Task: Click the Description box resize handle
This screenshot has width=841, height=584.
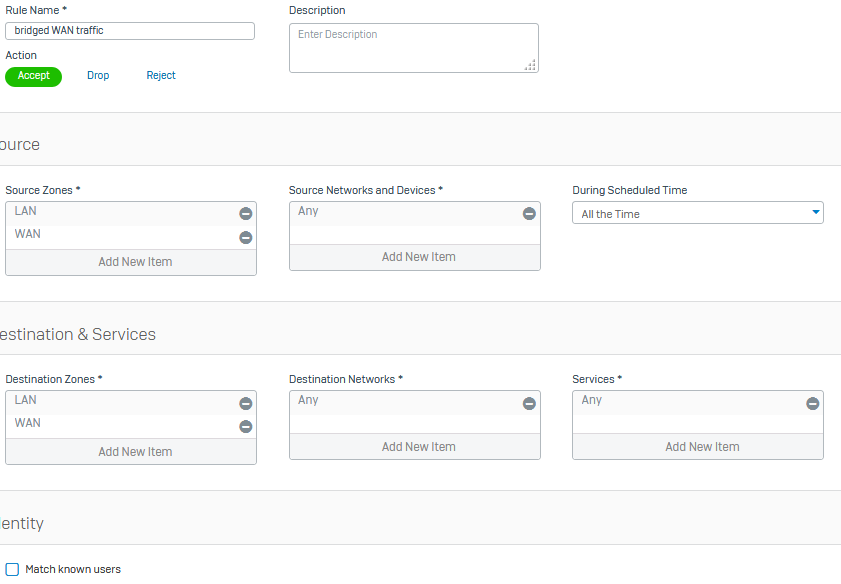Action: (530, 65)
